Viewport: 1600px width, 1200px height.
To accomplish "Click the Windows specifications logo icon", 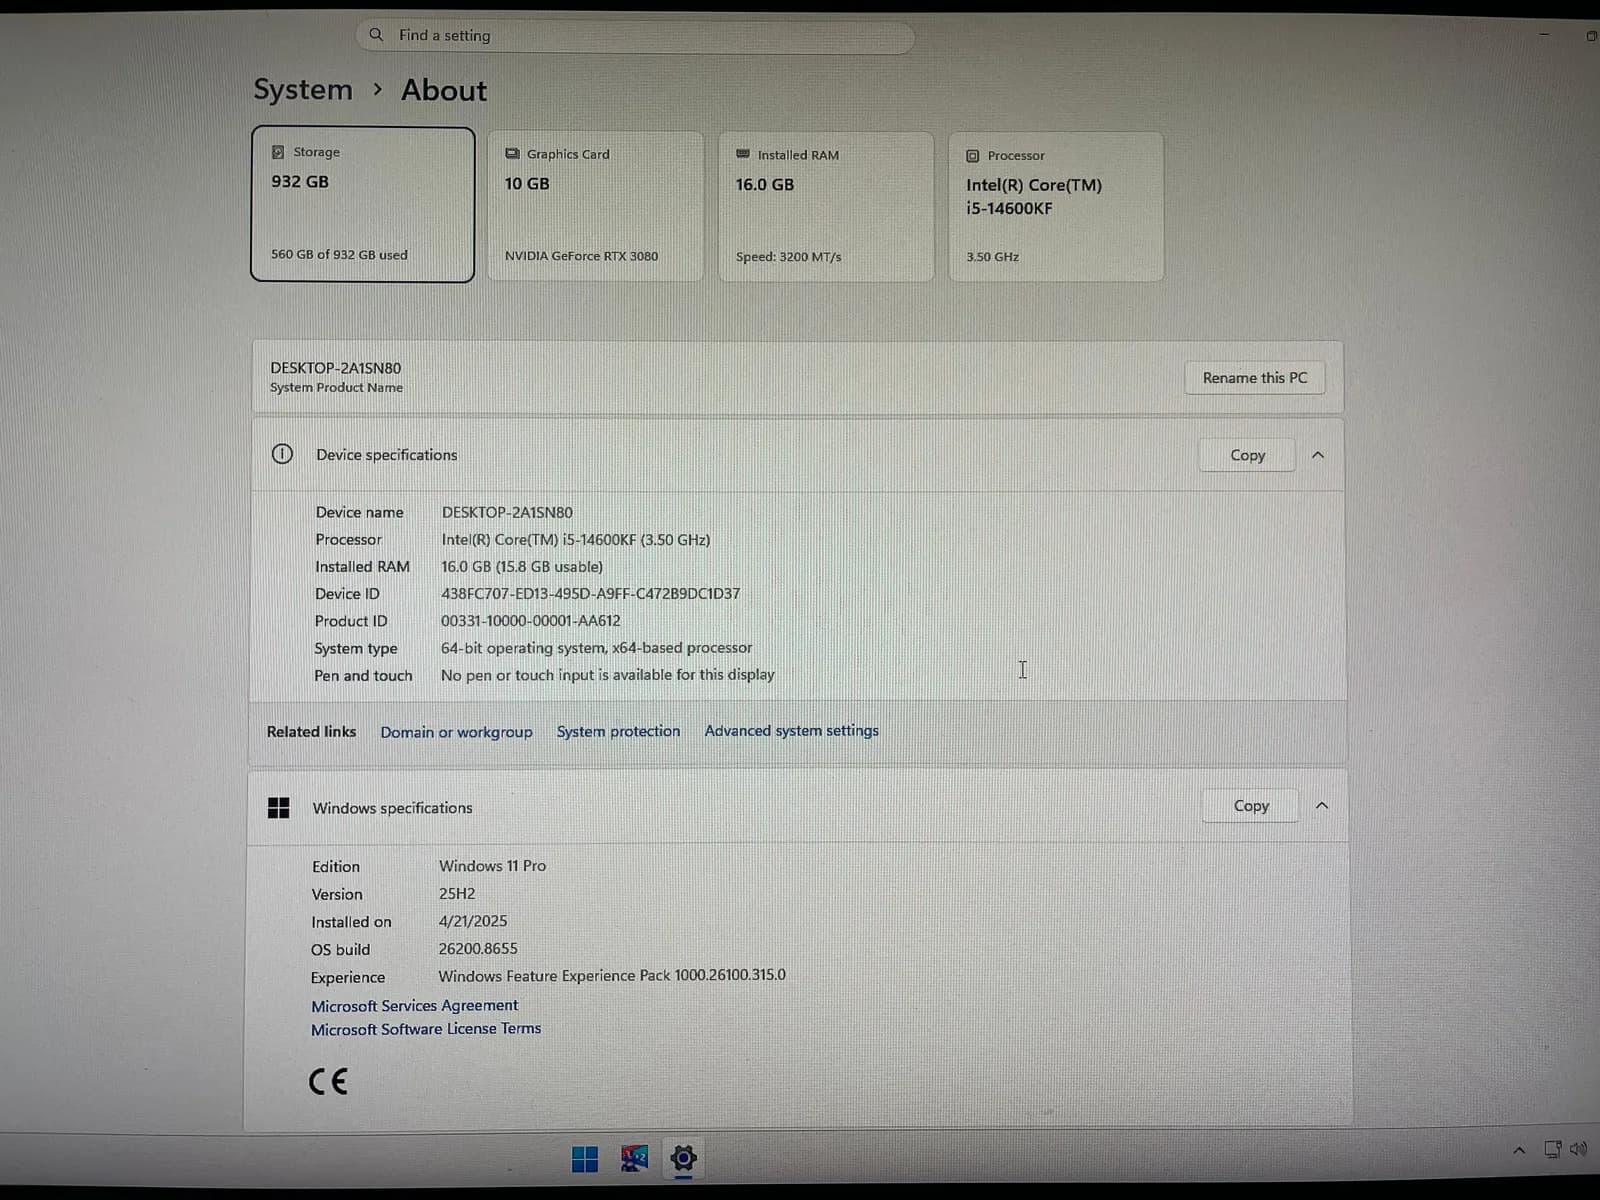I will (279, 808).
